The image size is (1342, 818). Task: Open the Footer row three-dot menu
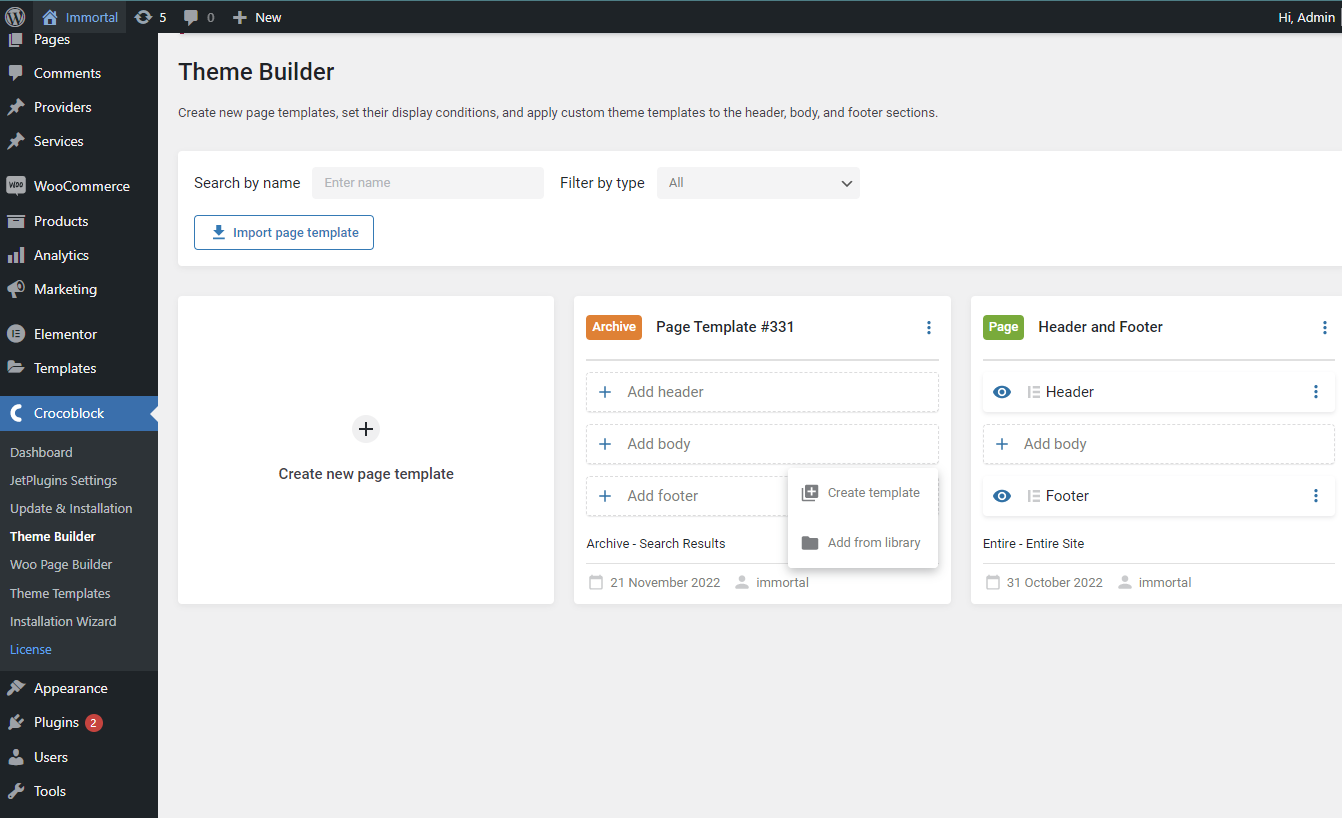pyautogui.click(x=1316, y=496)
